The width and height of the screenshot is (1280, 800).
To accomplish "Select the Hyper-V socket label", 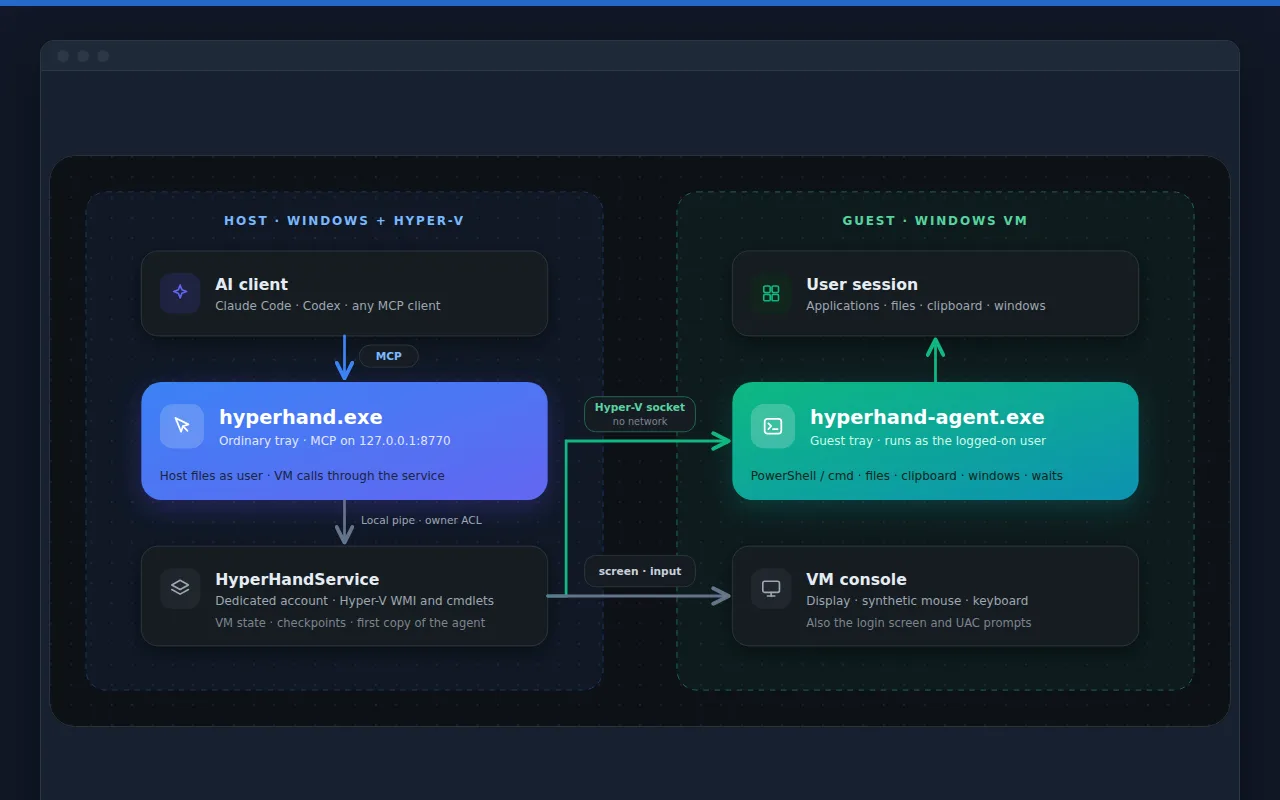I will tap(640, 414).
